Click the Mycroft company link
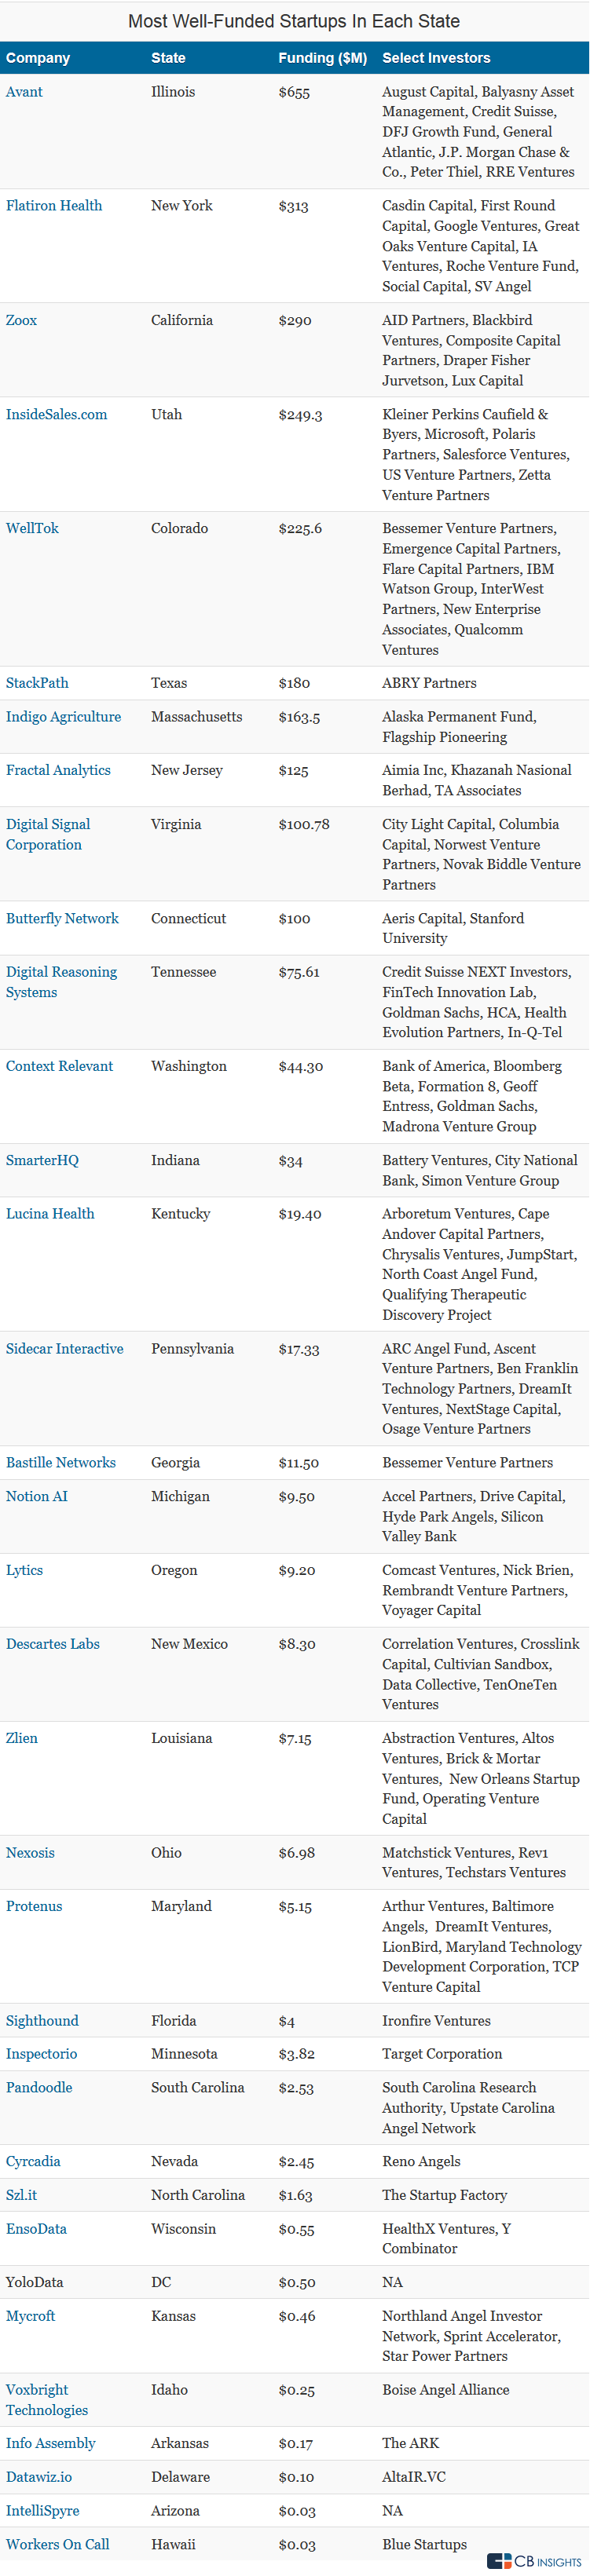590x2576 pixels. 30,2316
